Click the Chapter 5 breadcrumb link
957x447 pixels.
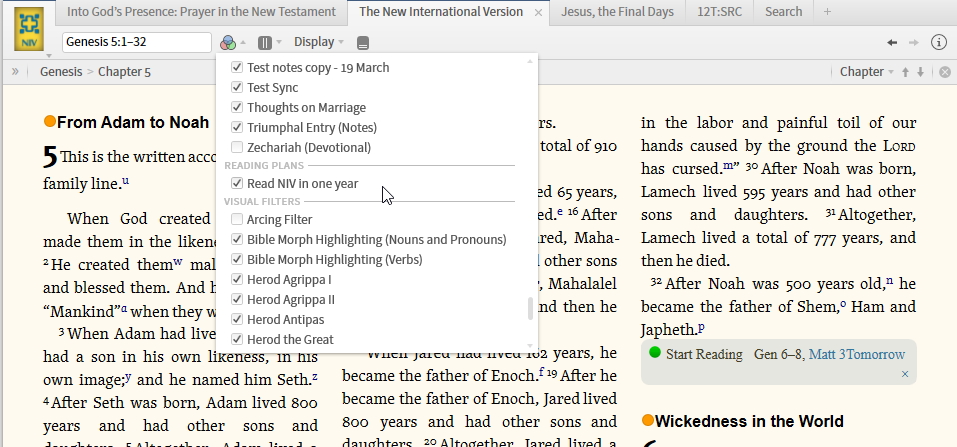[x=125, y=72]
